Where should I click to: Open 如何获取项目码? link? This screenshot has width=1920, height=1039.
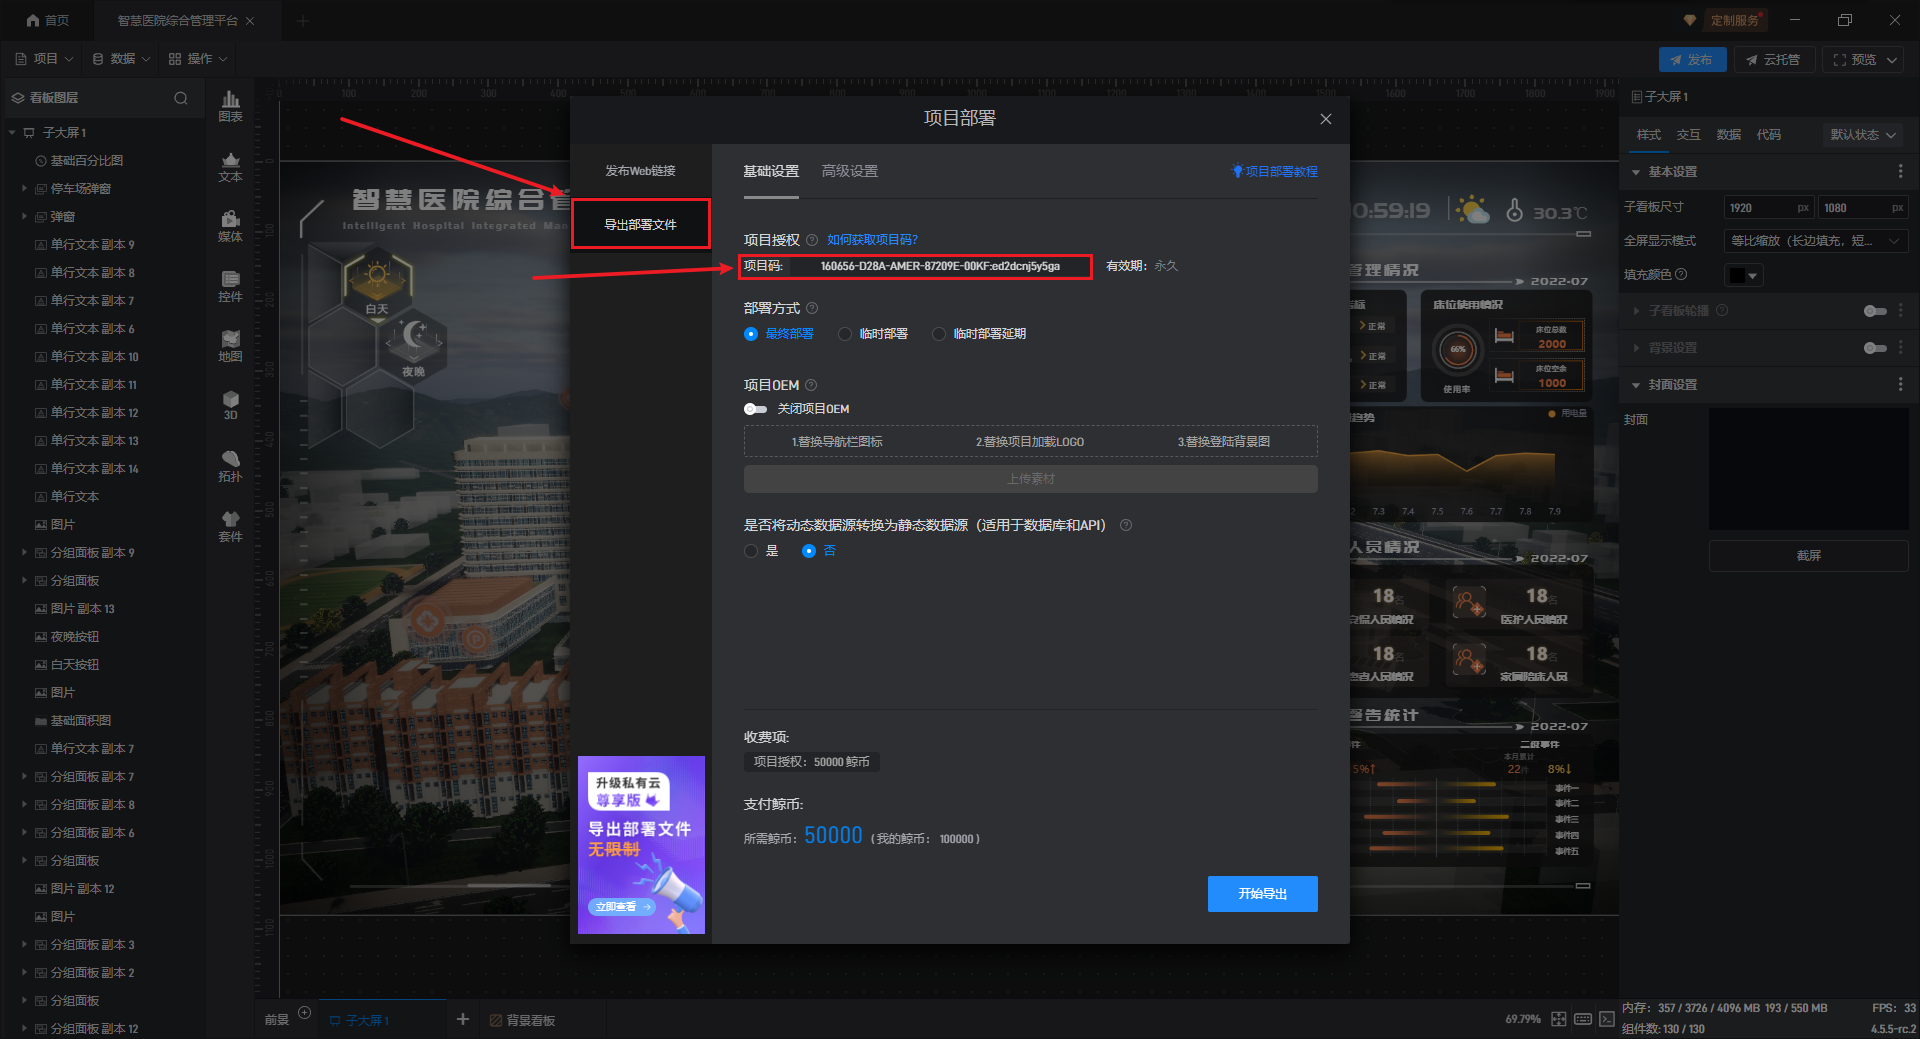[x=872, y=240]
